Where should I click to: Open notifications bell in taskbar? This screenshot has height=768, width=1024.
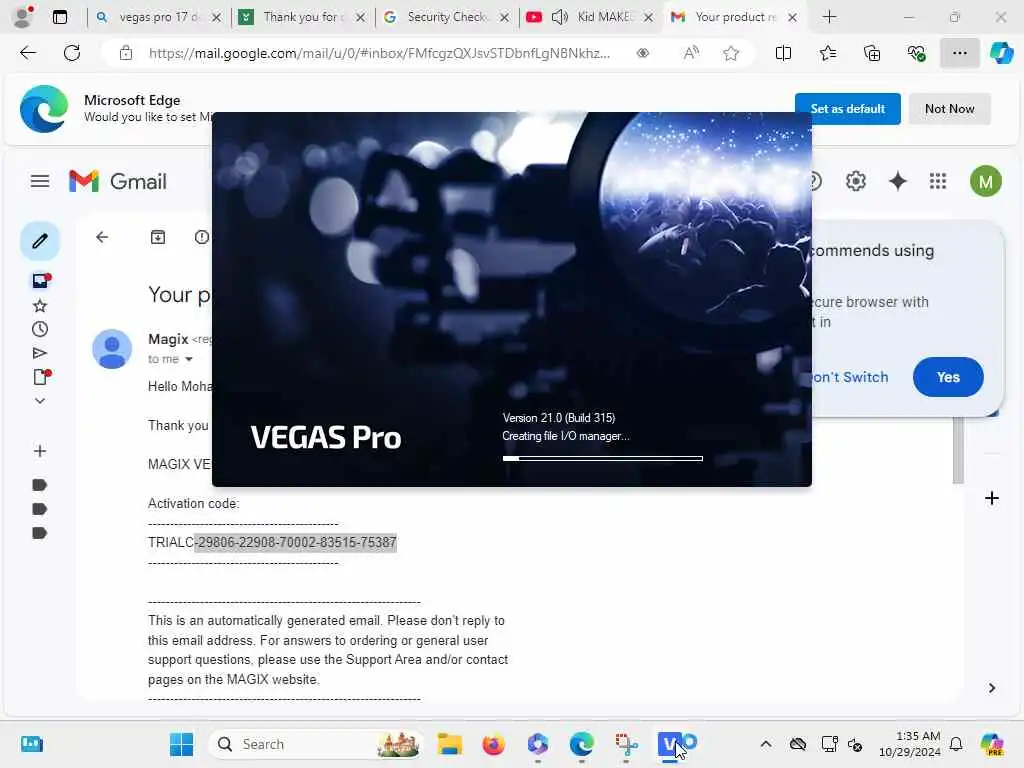[956, 744]
